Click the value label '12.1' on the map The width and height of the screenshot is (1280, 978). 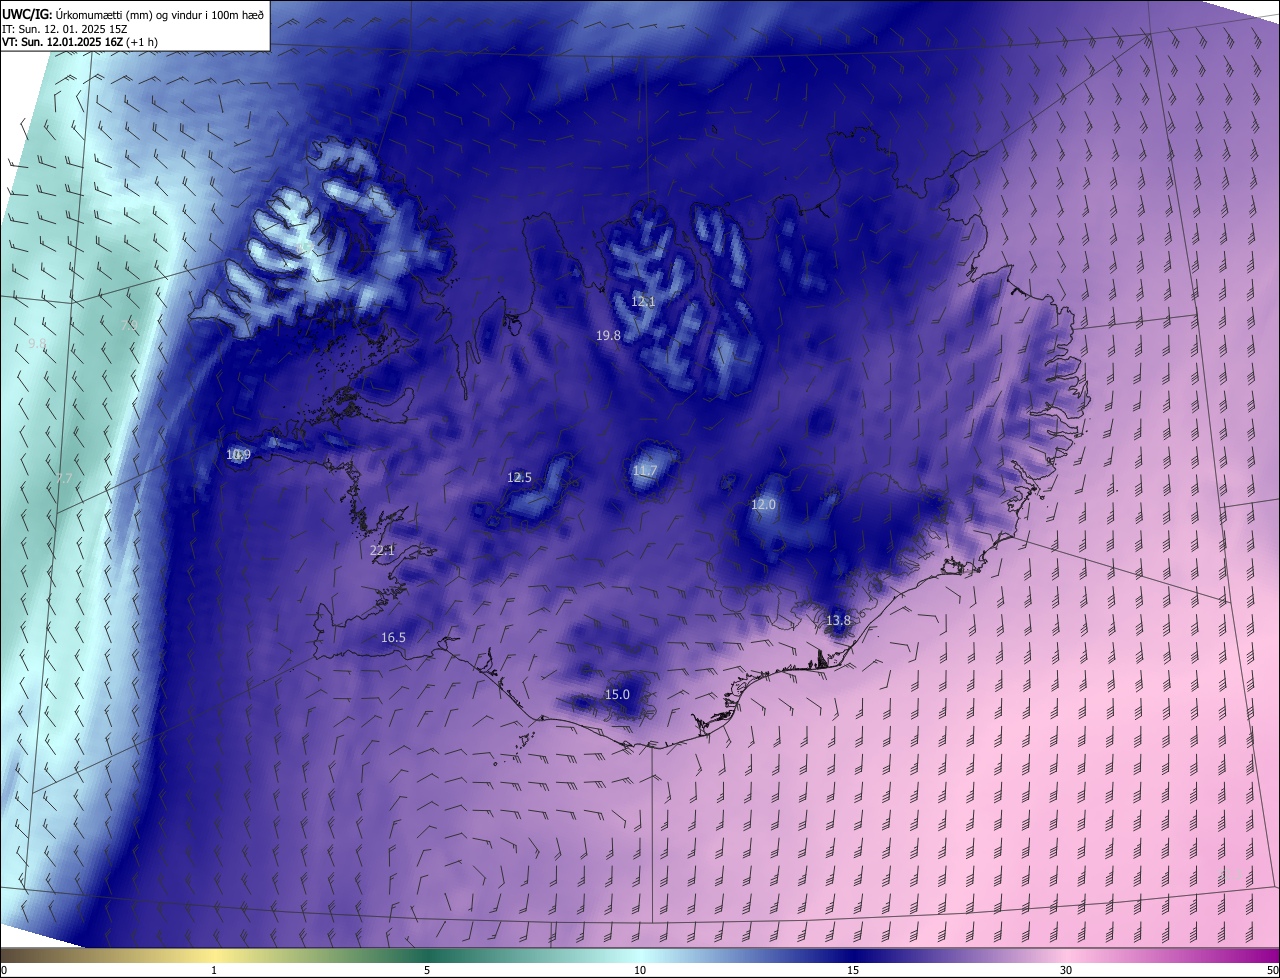643,301
